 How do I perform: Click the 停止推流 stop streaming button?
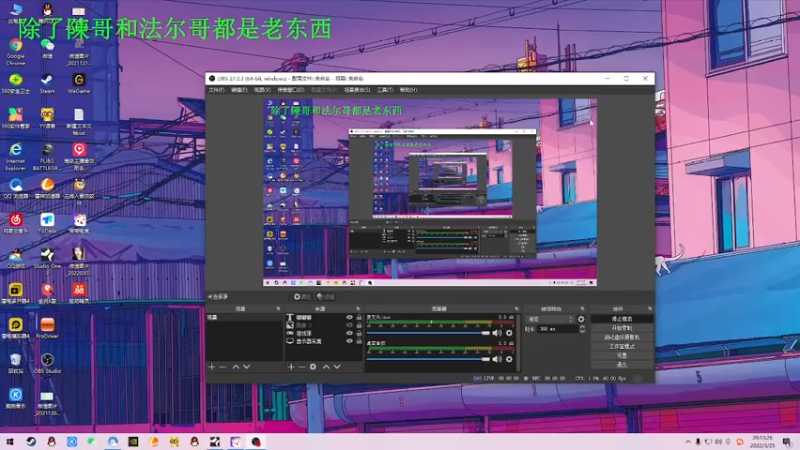point(621,319)
